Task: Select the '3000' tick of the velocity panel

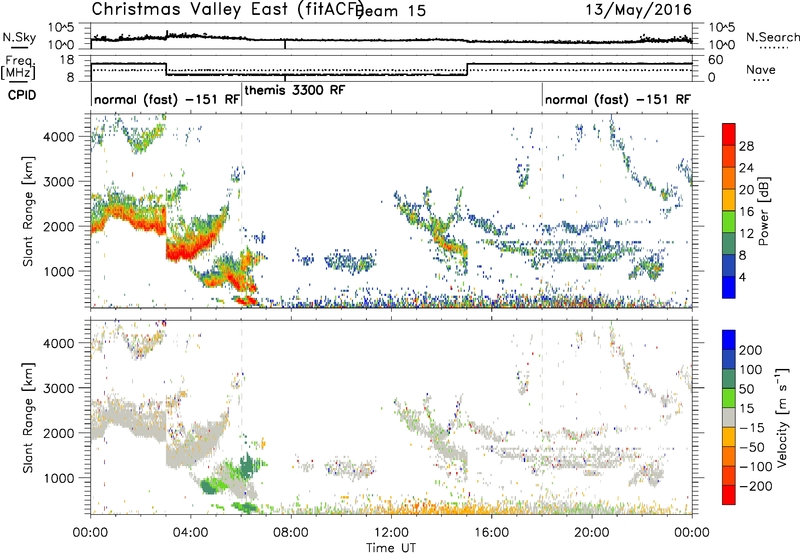Action: point(59,388)
